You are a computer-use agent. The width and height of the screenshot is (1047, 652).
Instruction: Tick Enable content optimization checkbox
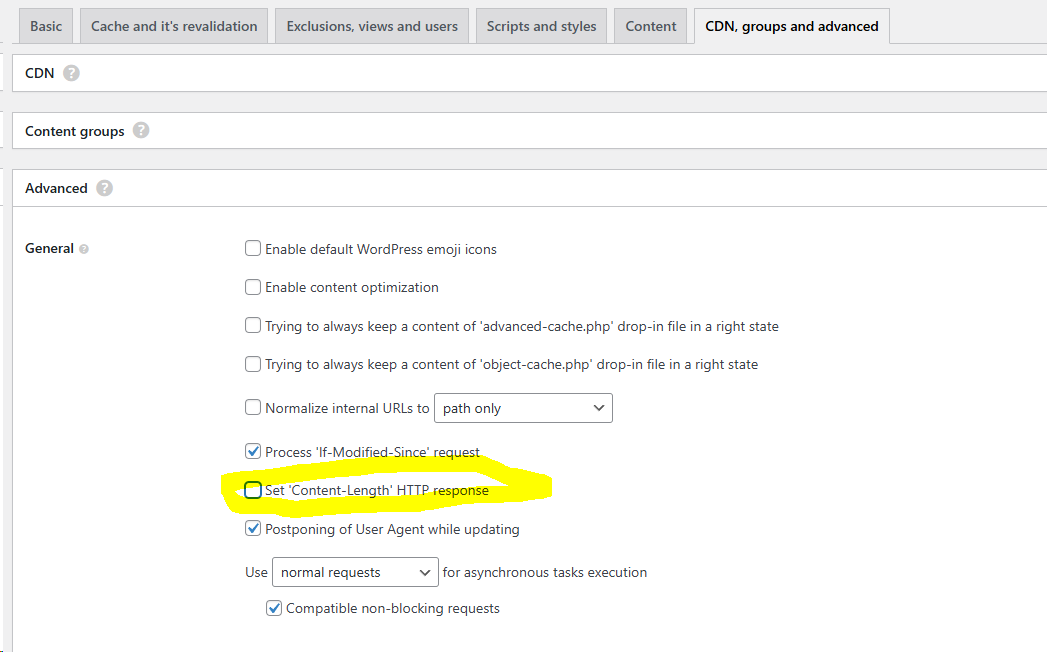253,287
